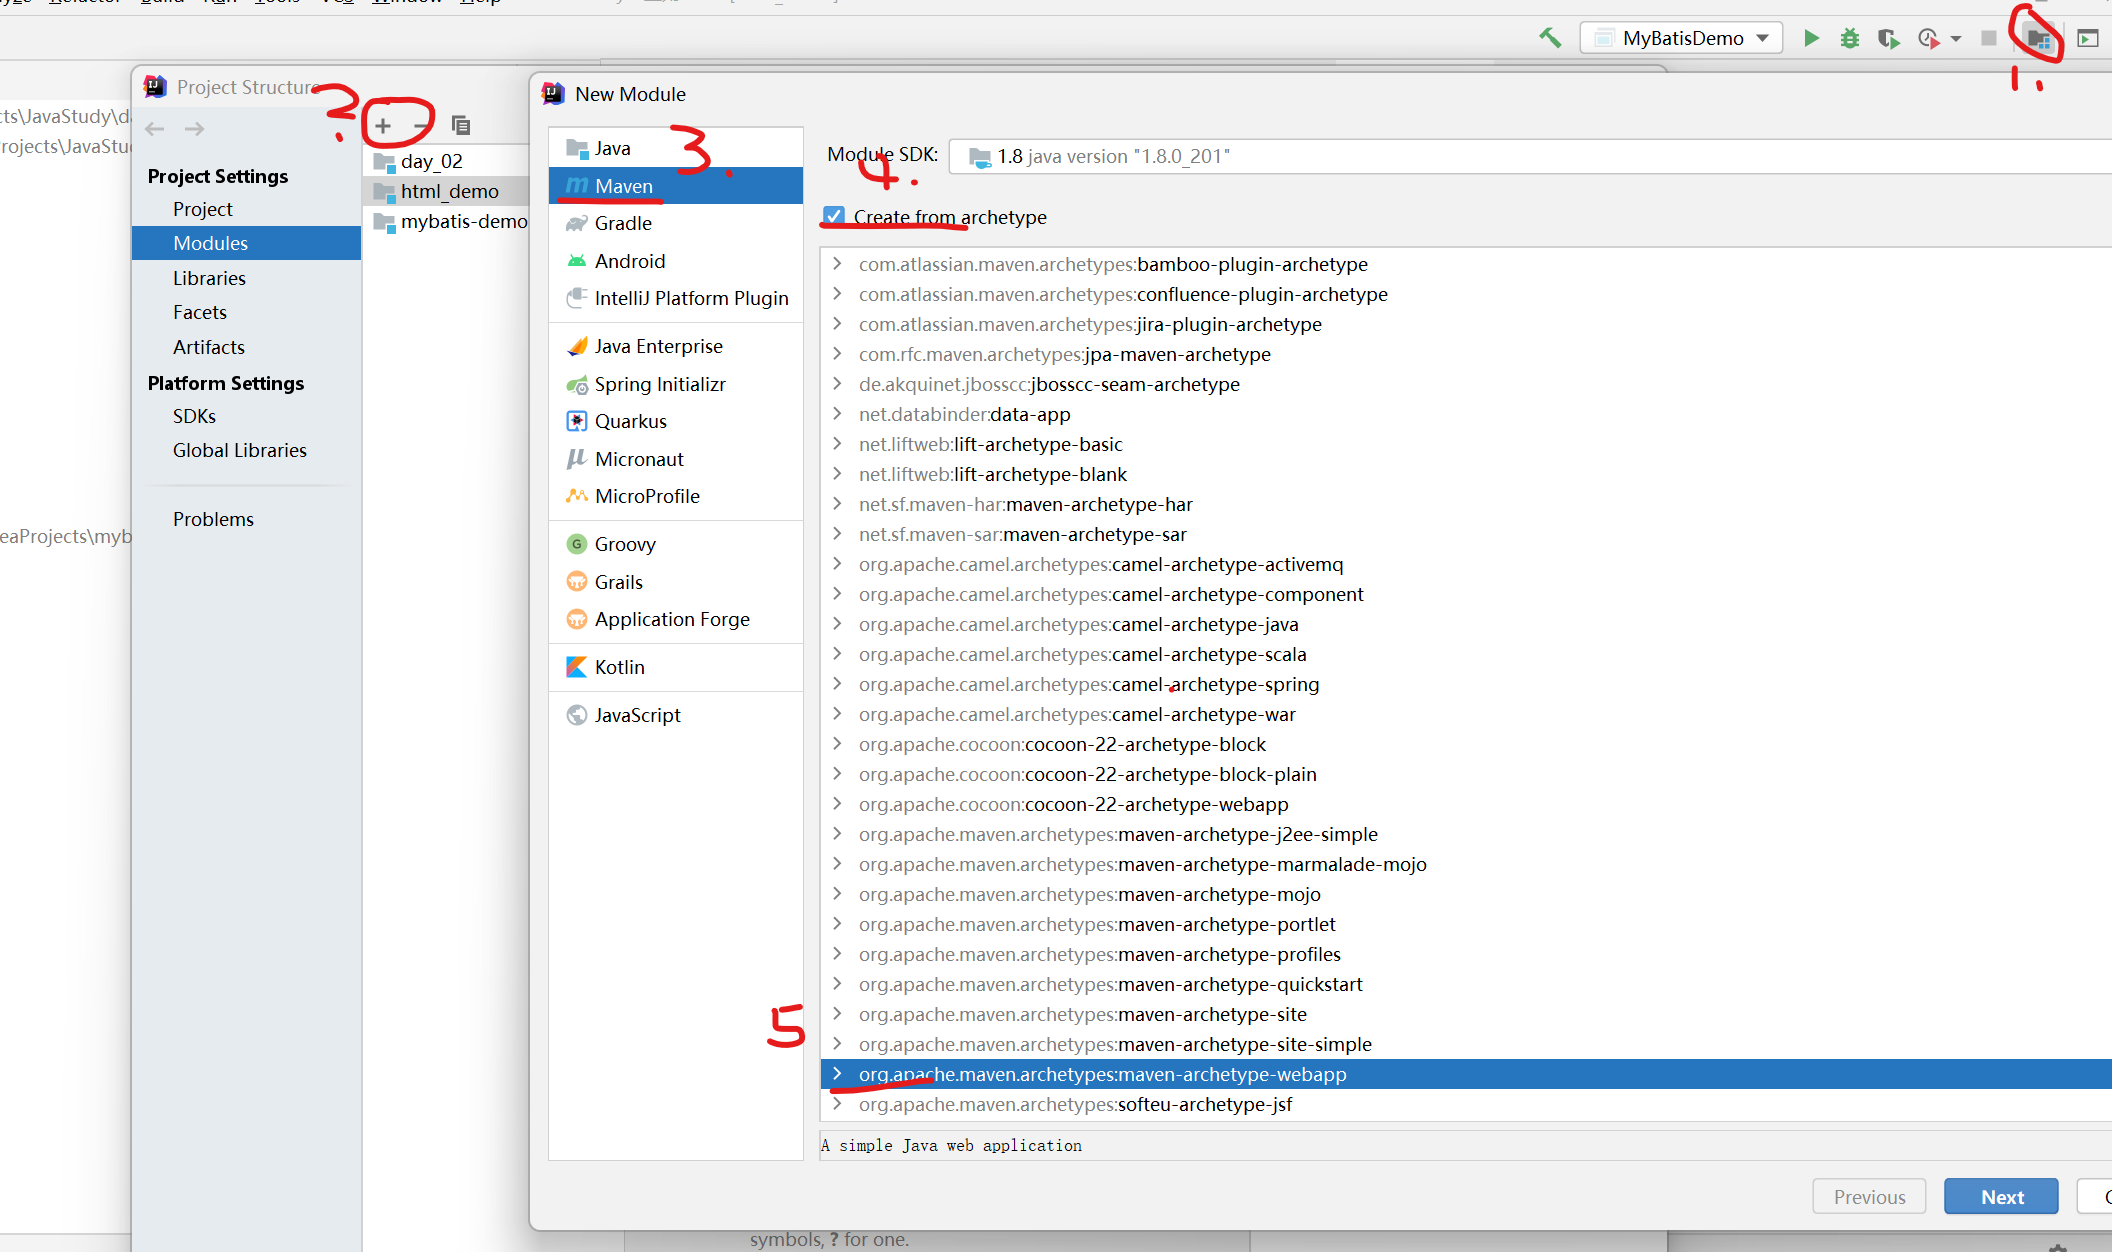
Task: Choose the Spring Initializr icon
Action: click(x=576, y=384)
